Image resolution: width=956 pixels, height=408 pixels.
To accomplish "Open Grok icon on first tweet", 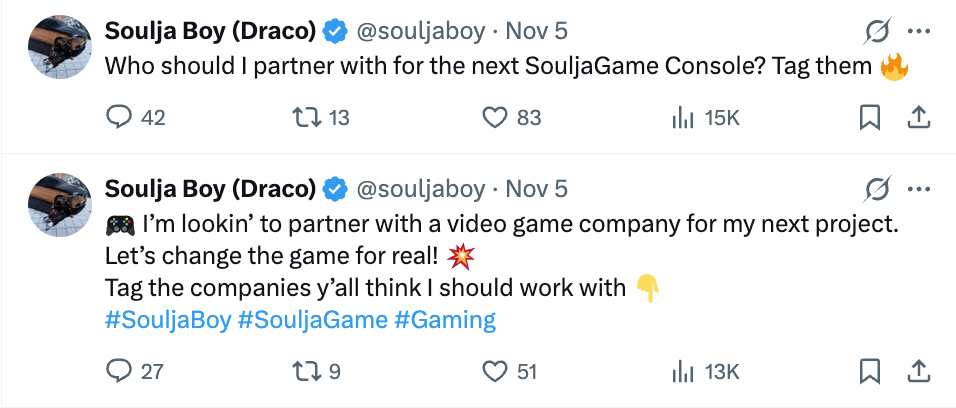I will [x=877, y=32].
